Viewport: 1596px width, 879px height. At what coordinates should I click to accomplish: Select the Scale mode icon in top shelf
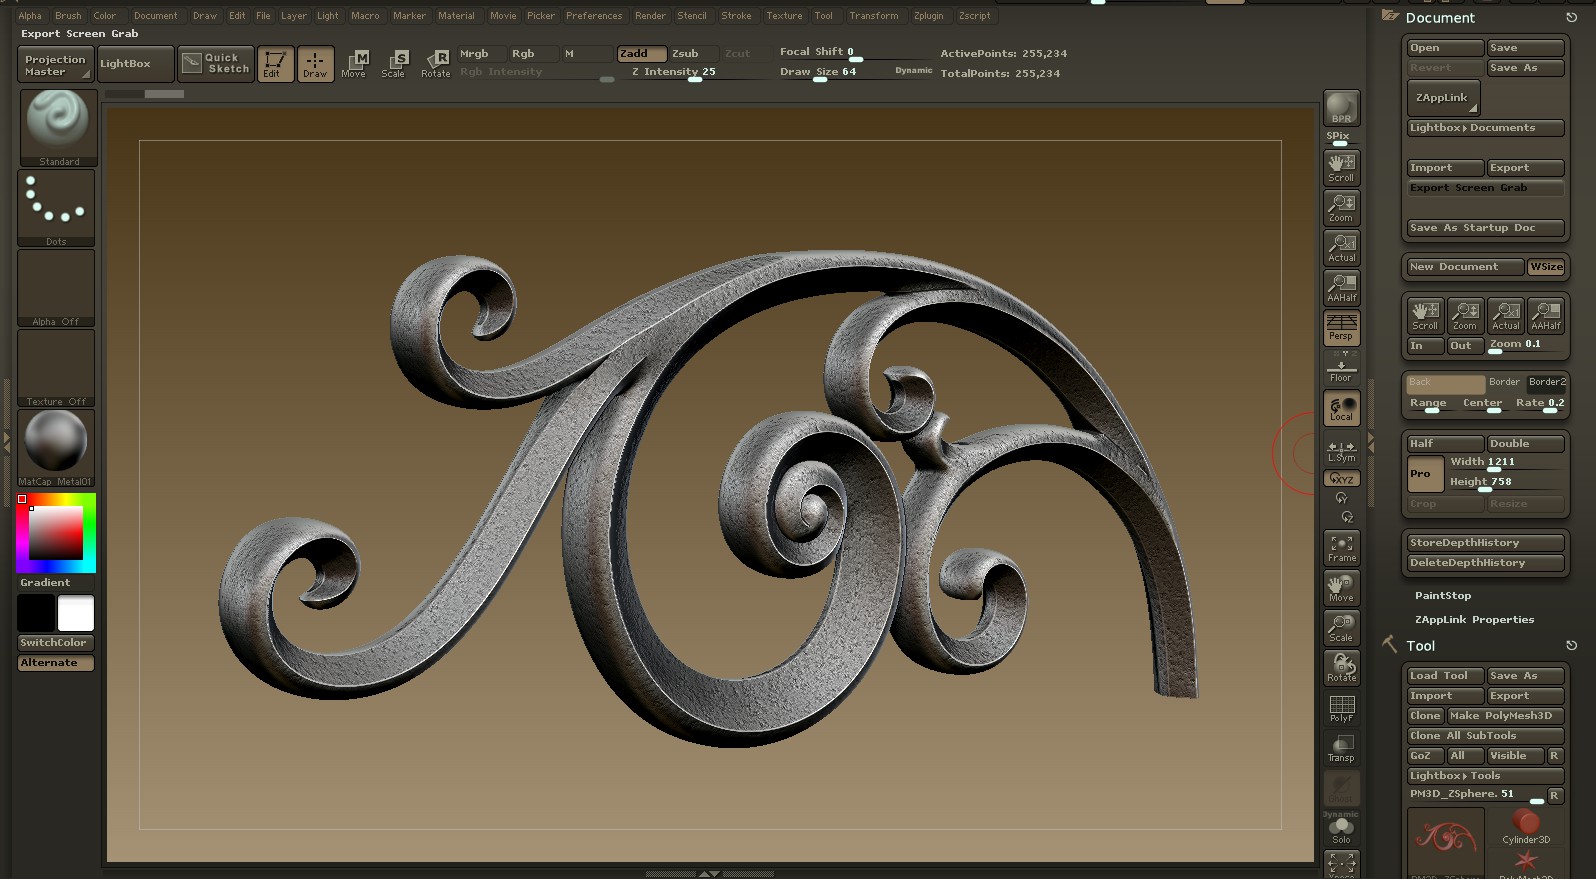coord(394,64)
